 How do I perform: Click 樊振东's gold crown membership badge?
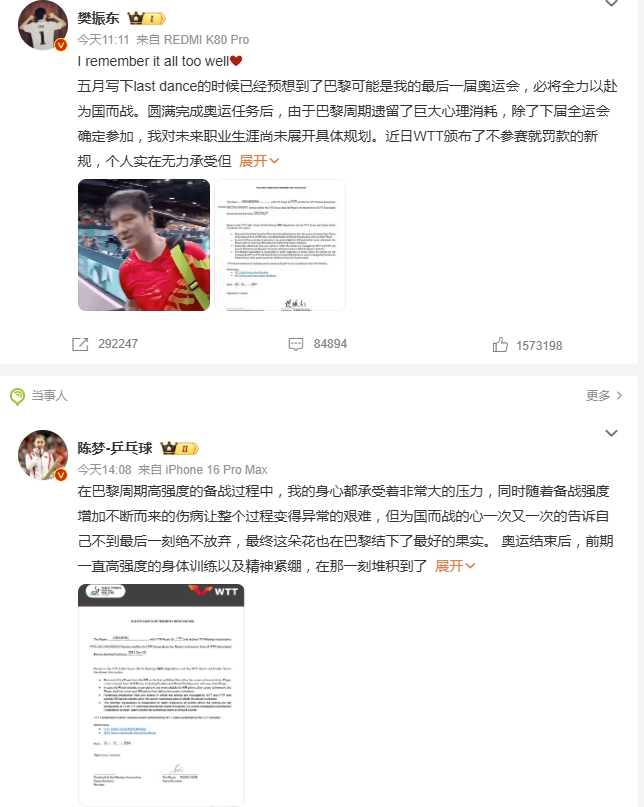tap(146, 19)
